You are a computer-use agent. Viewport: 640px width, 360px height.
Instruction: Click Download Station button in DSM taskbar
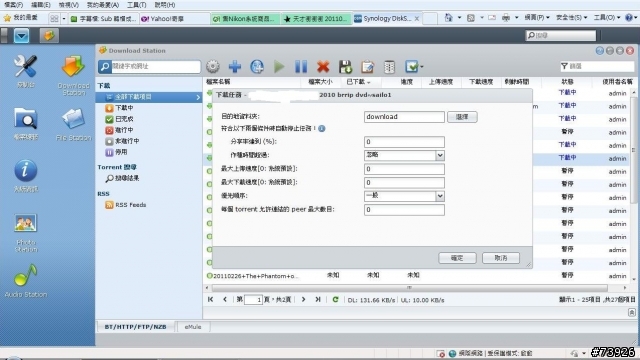pyautogui.click(x=49, y=36)
